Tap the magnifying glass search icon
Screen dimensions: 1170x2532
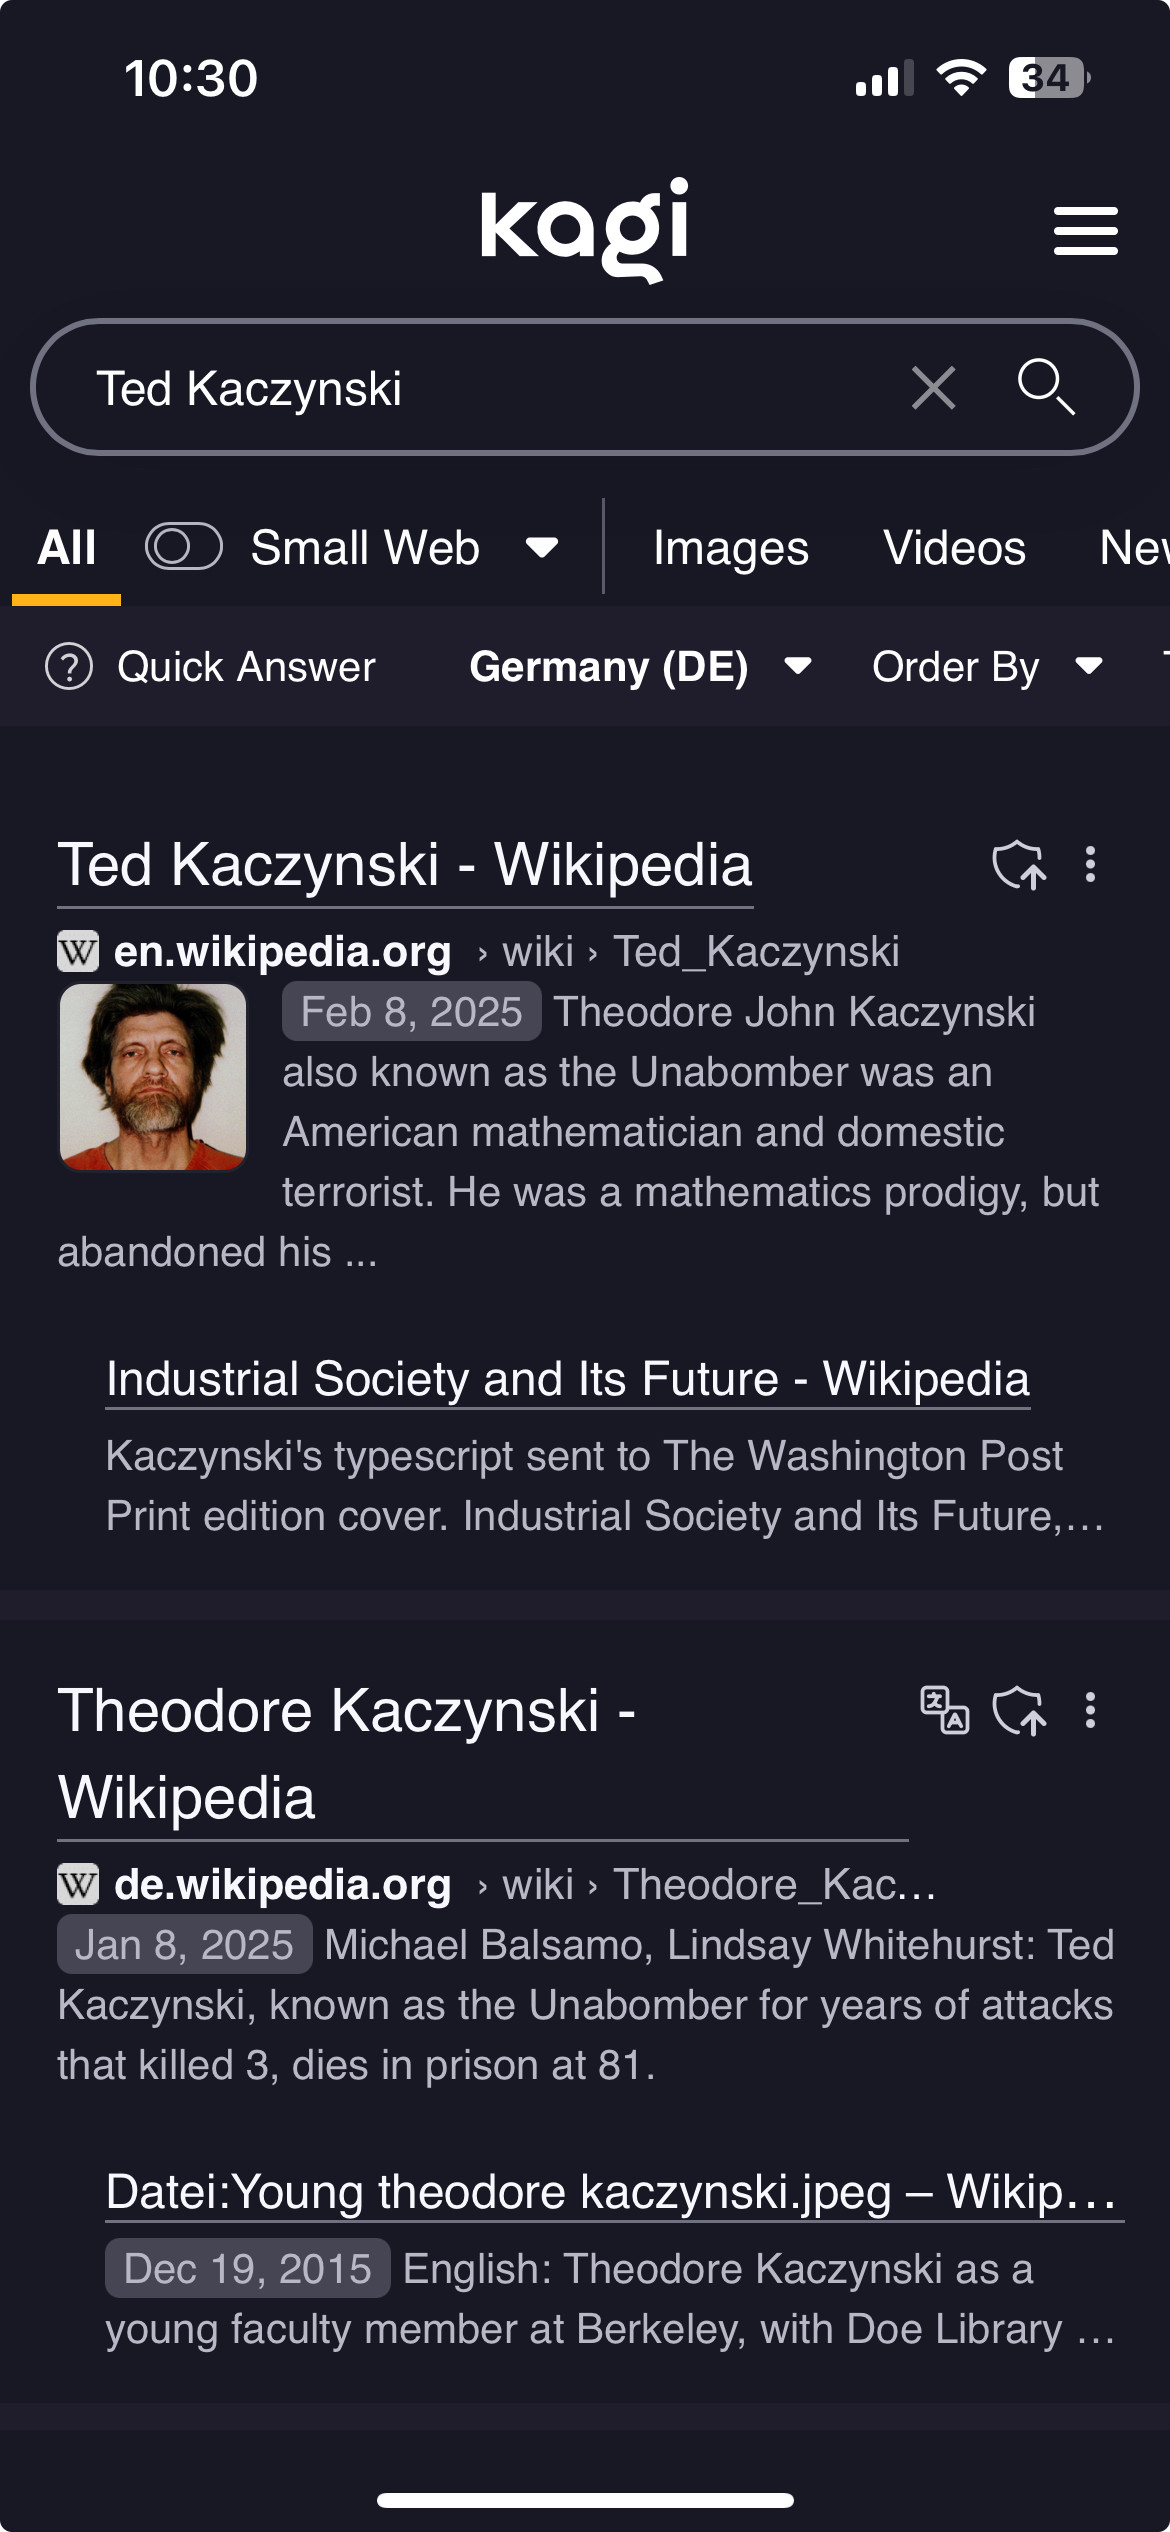tap(1045, 386)
